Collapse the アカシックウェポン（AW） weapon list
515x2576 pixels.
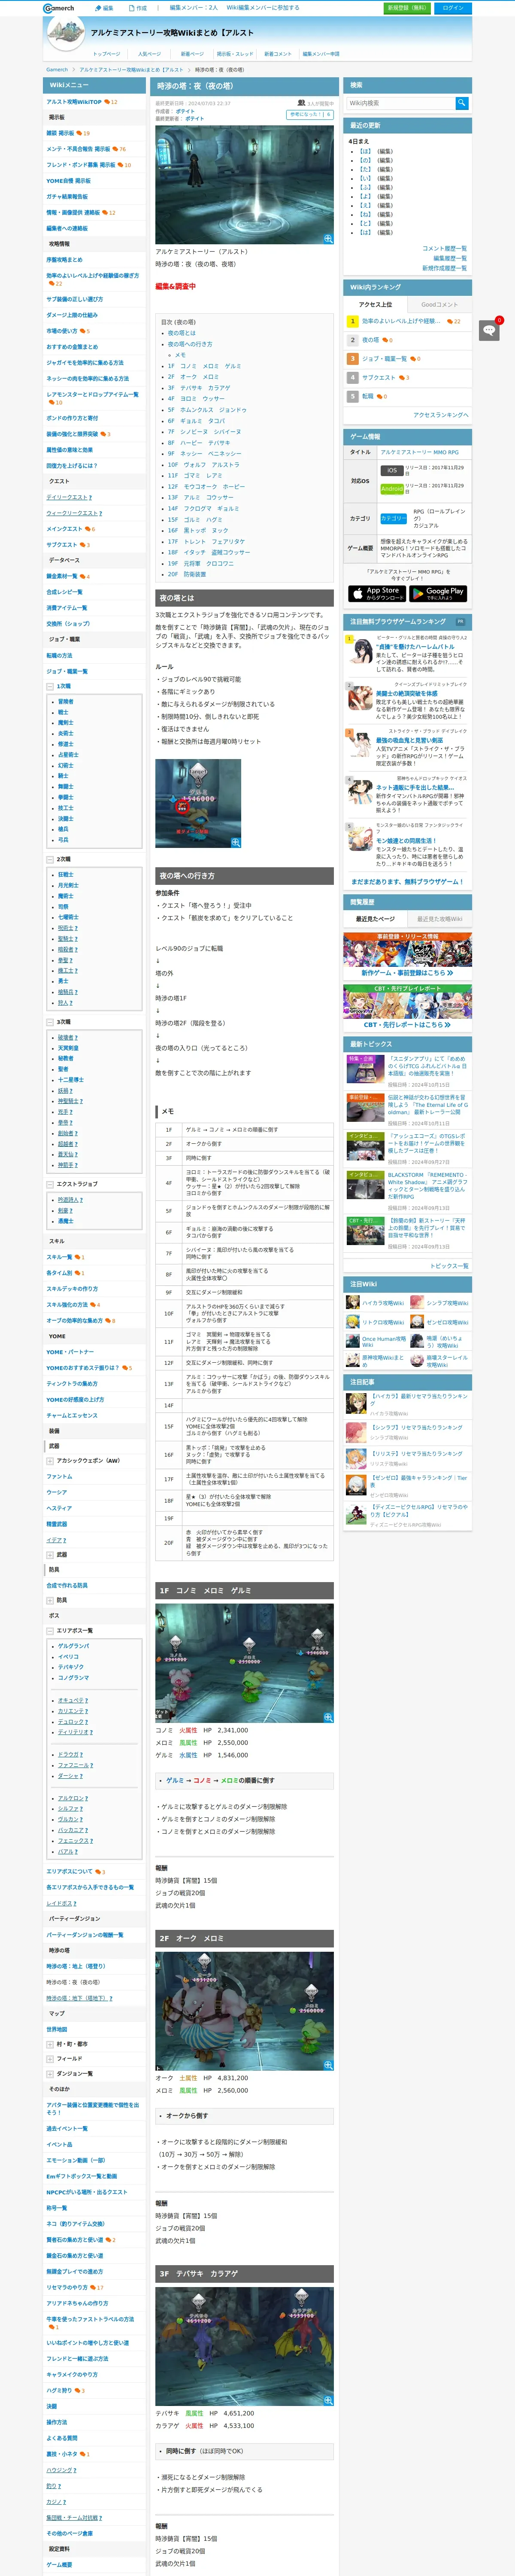pos(50,1460)
